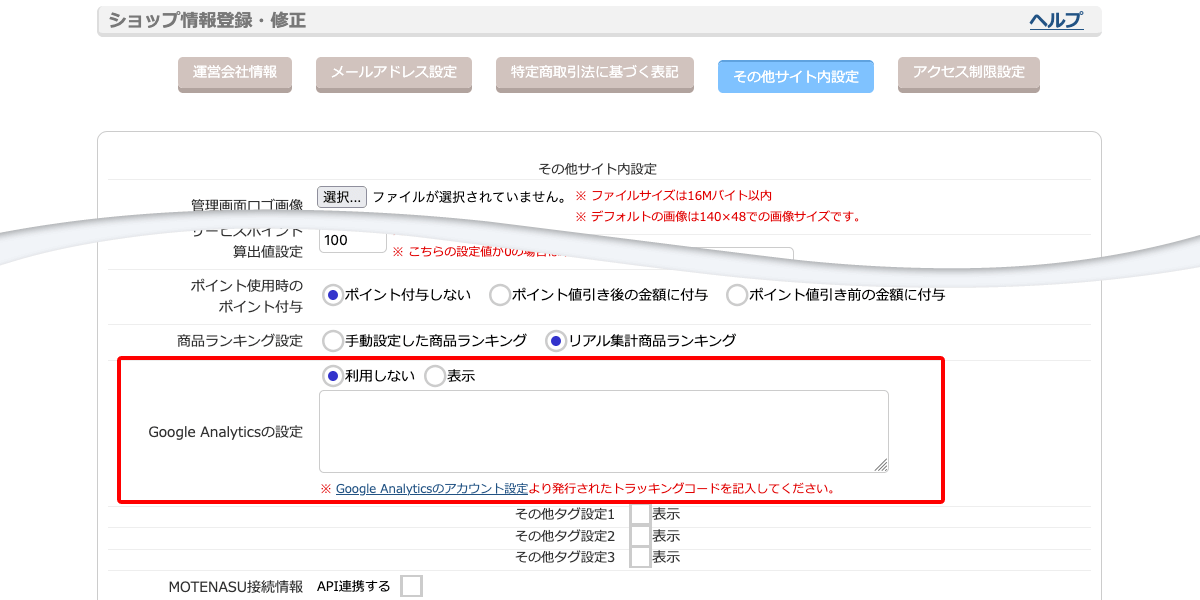Check the API連携する checkbox
The image size is (1200, 600).
(x=411, y=586)
